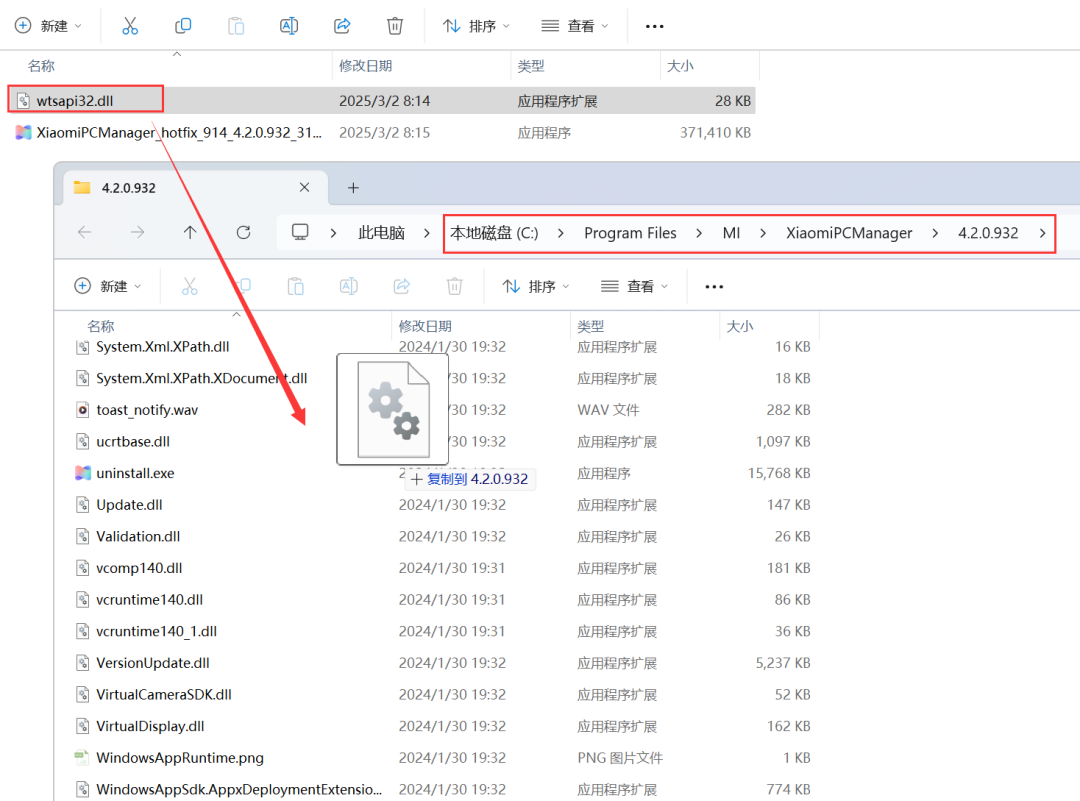The height and width of the screenshot is (801, 1080).
Task: Open the 查看 dropdown in the front window
Action: tap(635, 286)
